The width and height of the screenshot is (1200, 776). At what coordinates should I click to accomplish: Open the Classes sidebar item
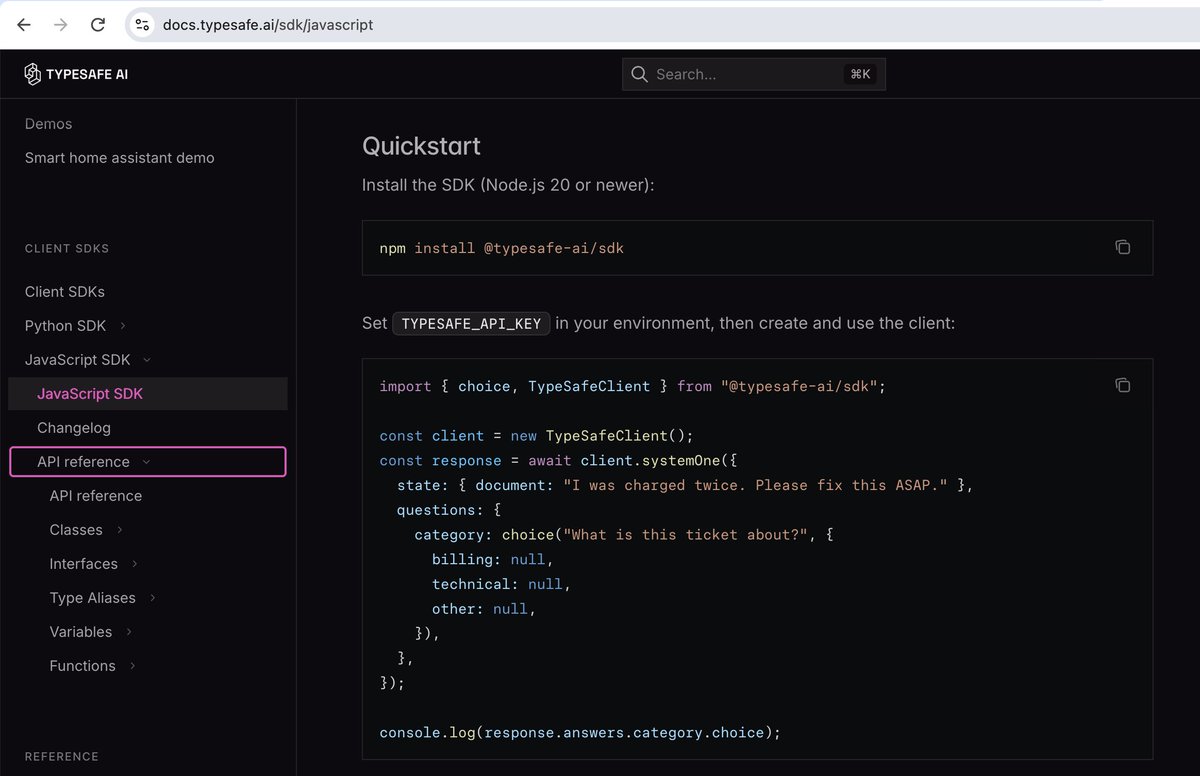tap(76, 530)
